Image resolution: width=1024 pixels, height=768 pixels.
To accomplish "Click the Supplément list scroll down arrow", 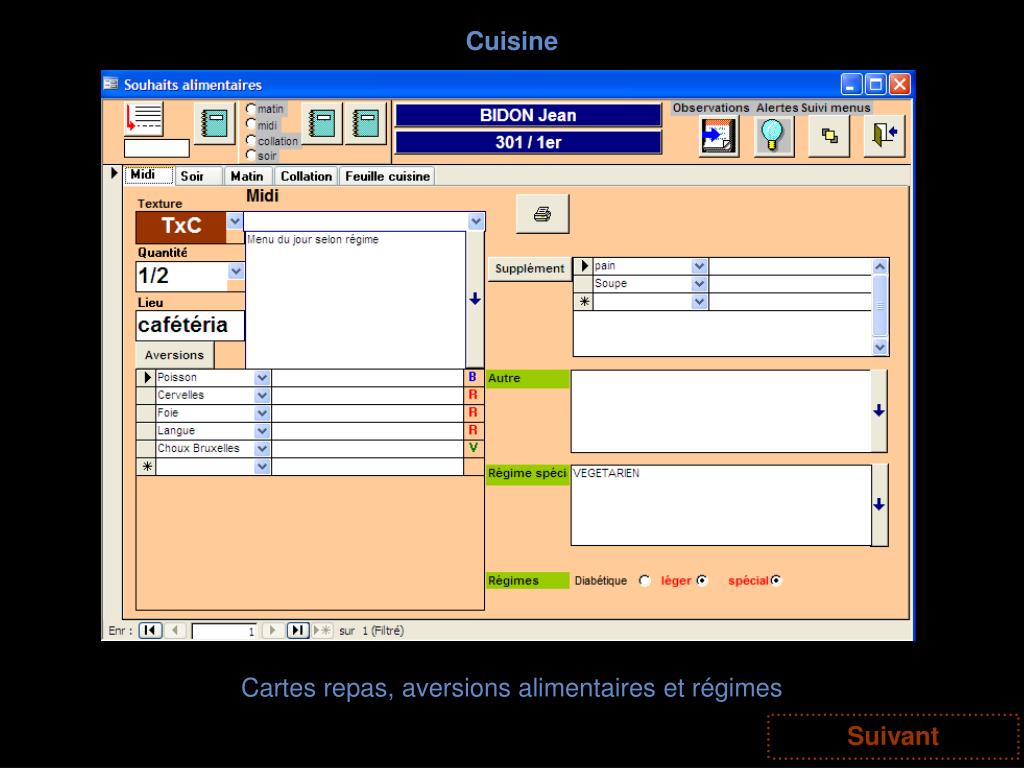I will 880,347.
